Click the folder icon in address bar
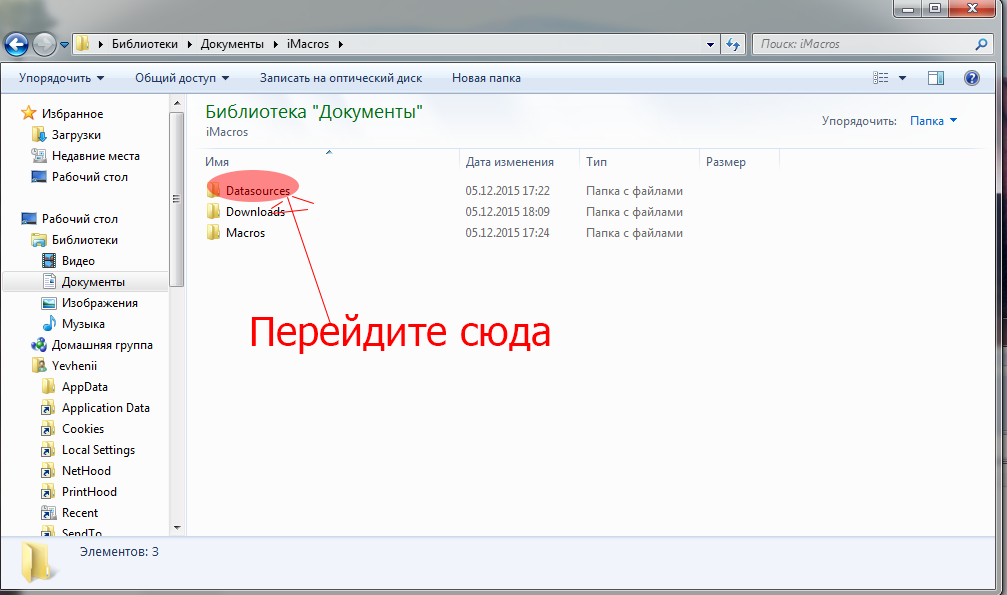This screenshot has height=595, width=1007. click(83, 44)
